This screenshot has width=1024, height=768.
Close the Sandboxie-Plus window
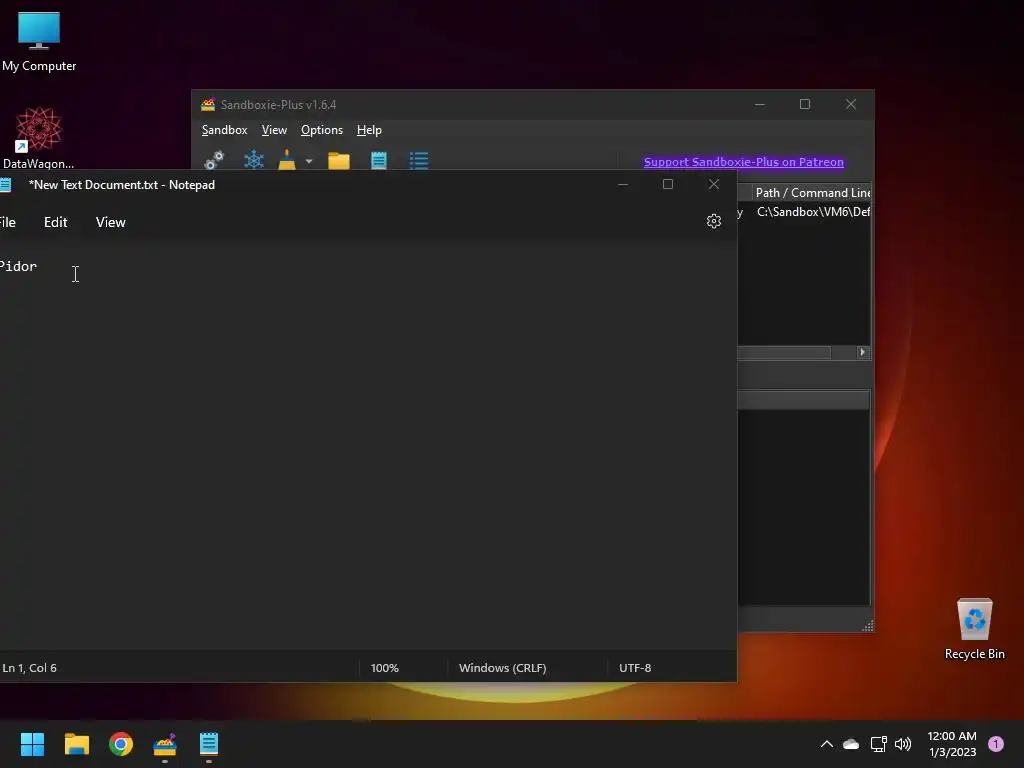(851, 104)
